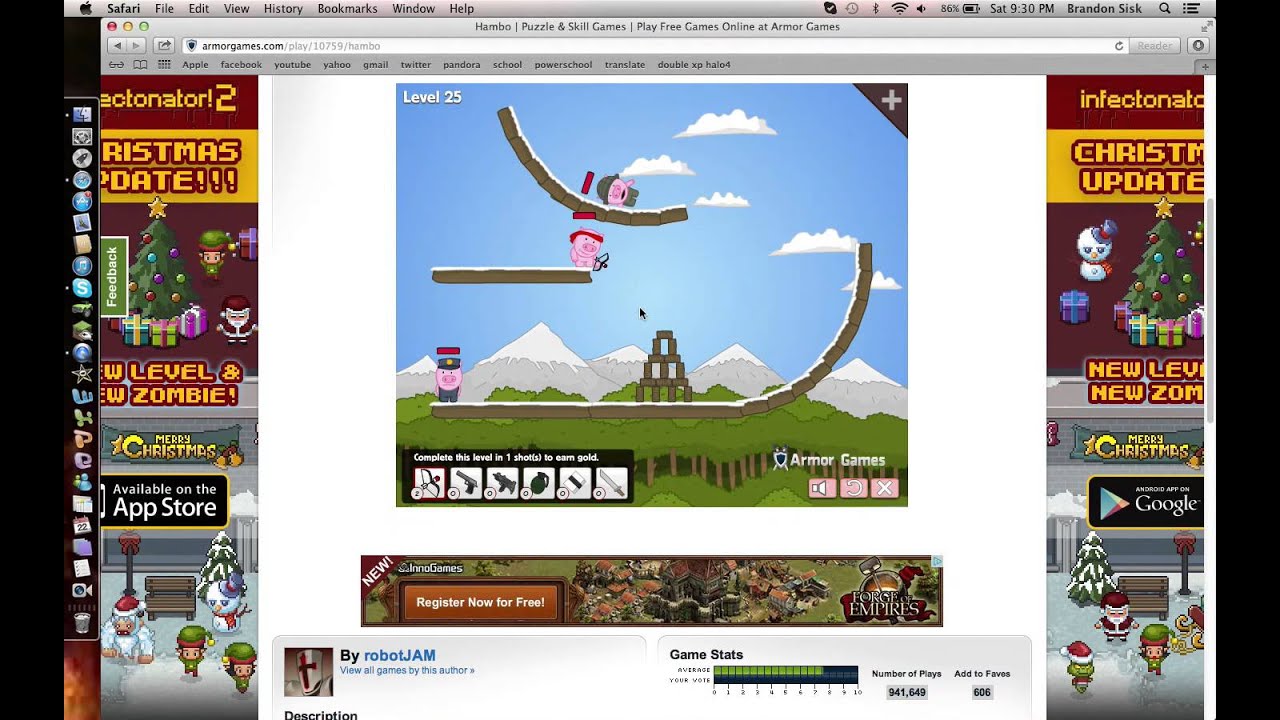Open the facebook bookmark
The width and height of the screenshot is (1280, 720).
[x=241, y=64]
